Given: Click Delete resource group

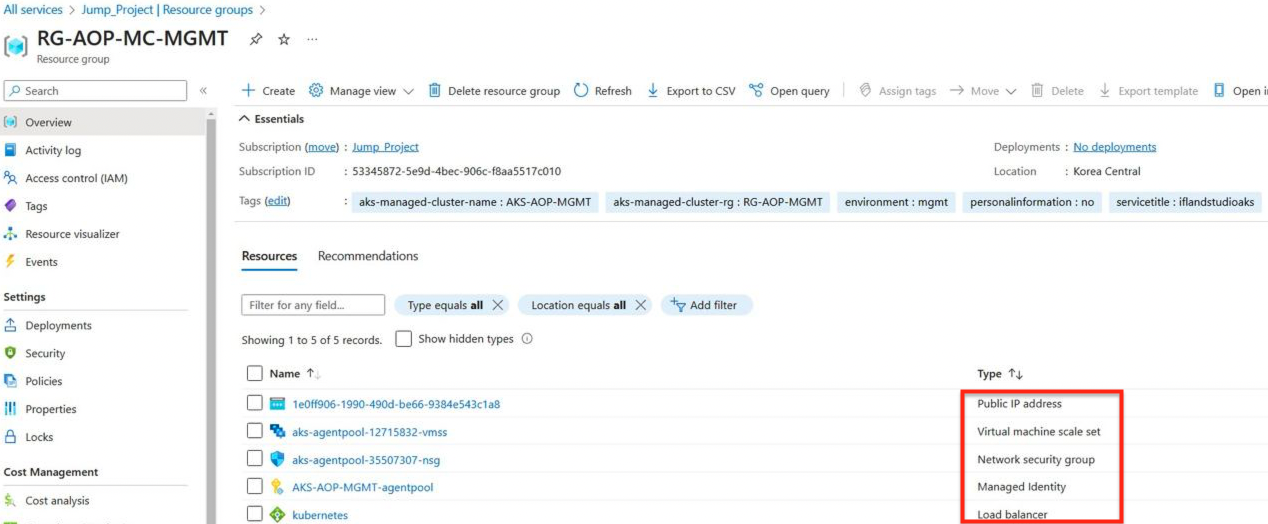Looking at the screenshot, I should [494, 91].
